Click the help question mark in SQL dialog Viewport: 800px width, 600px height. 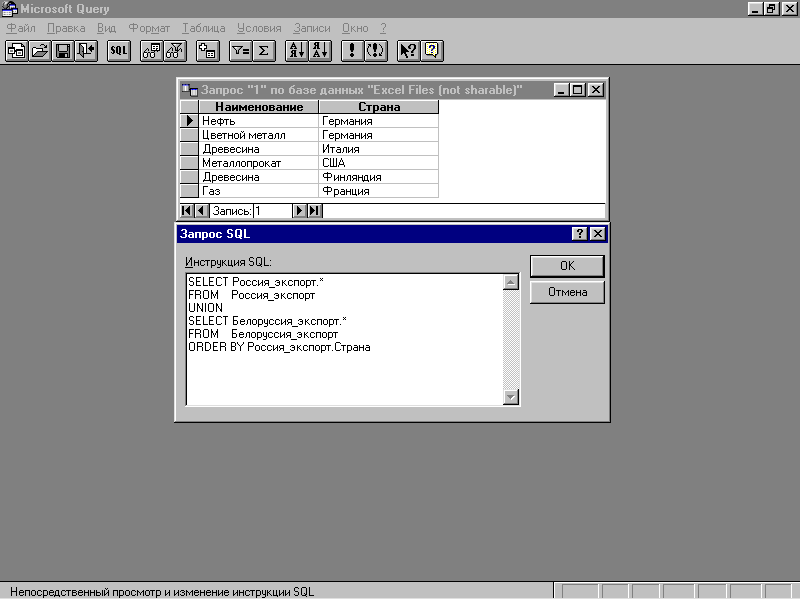[579, 234]
